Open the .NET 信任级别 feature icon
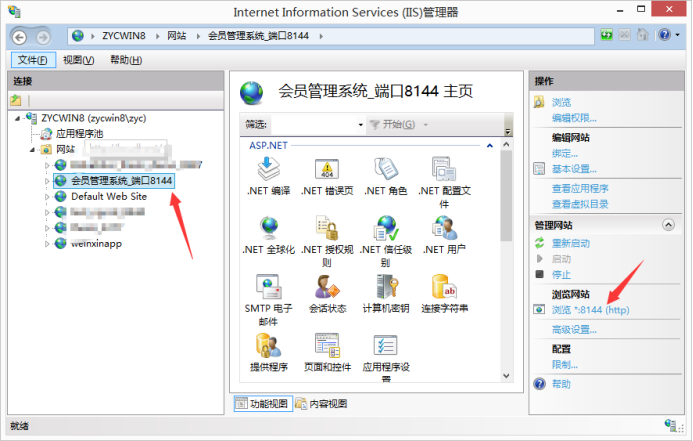 (x=385, y=228)
